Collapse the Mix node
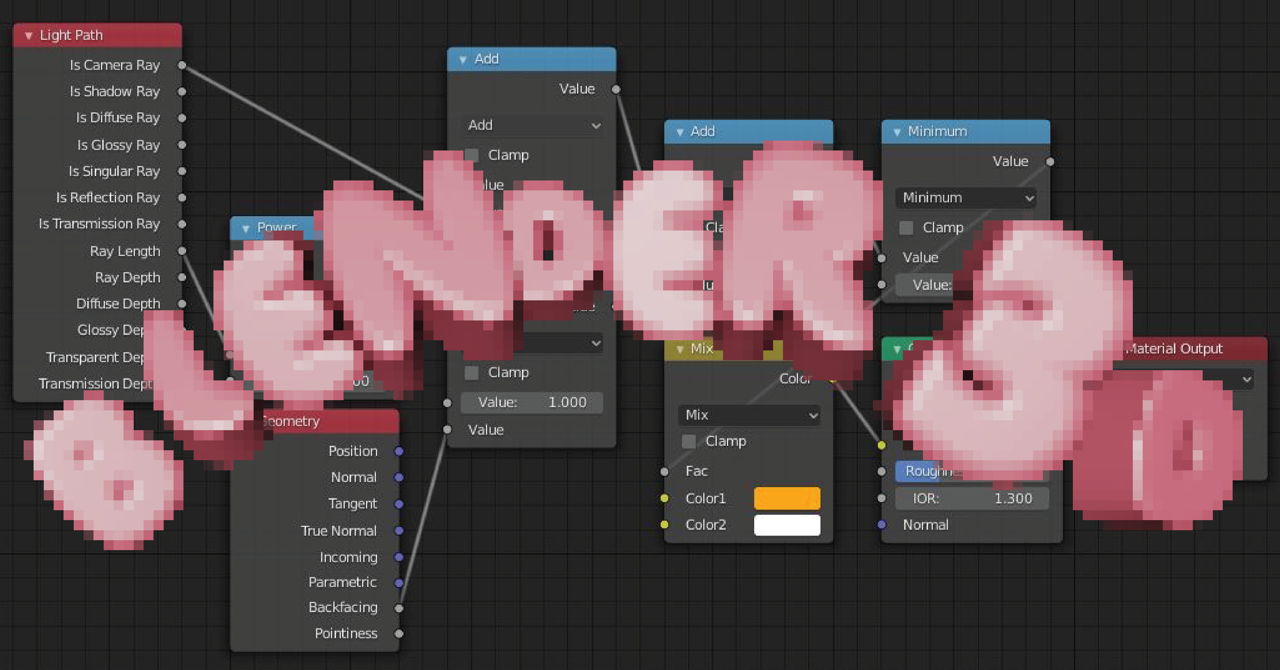Viewport: 1280px width, 670px height. 680,348
